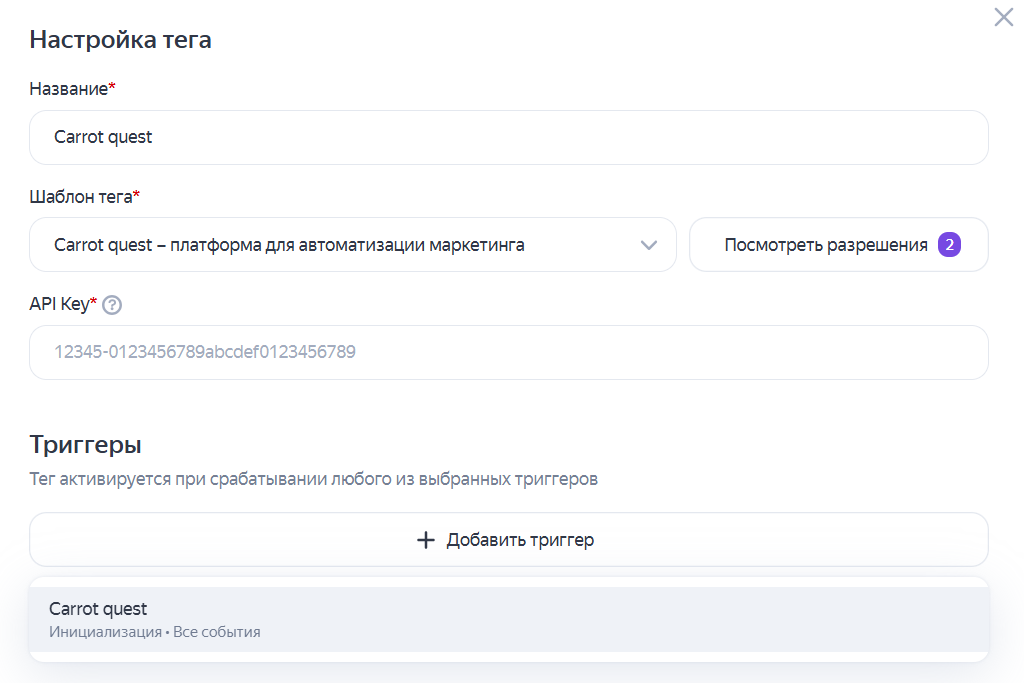Click the trigger activation description text
This screenshot has width=1024, height=683.
313,479
